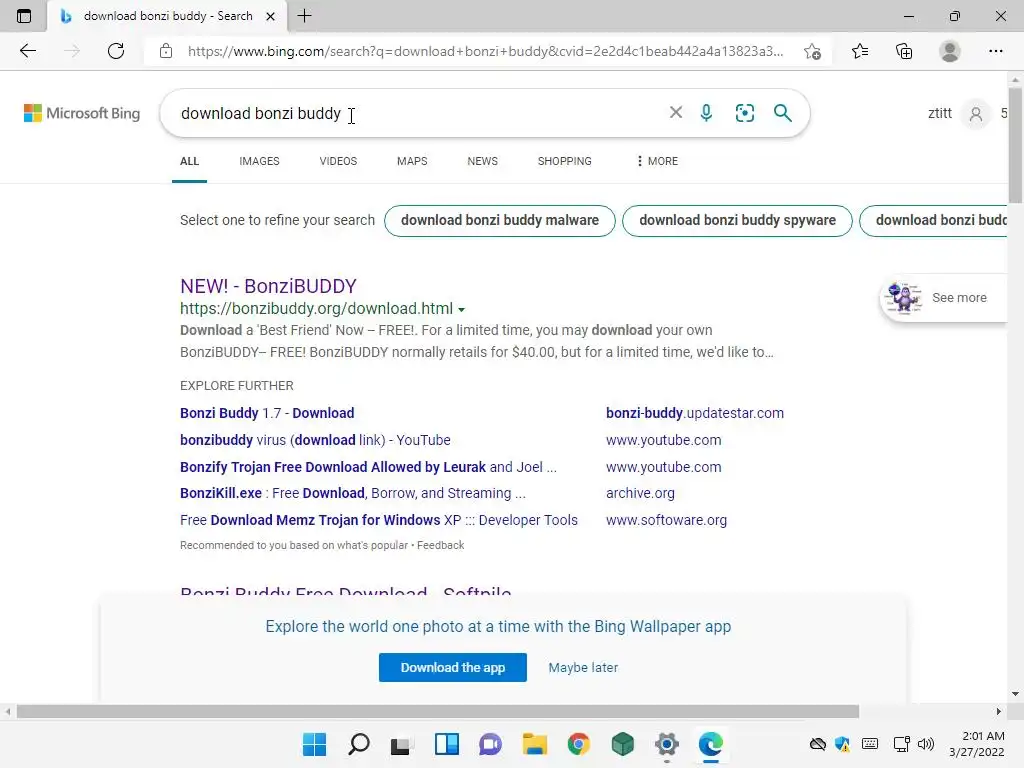The image size is (1024, 768).
Task: Go back to the previous page
Action: [27, 51]
